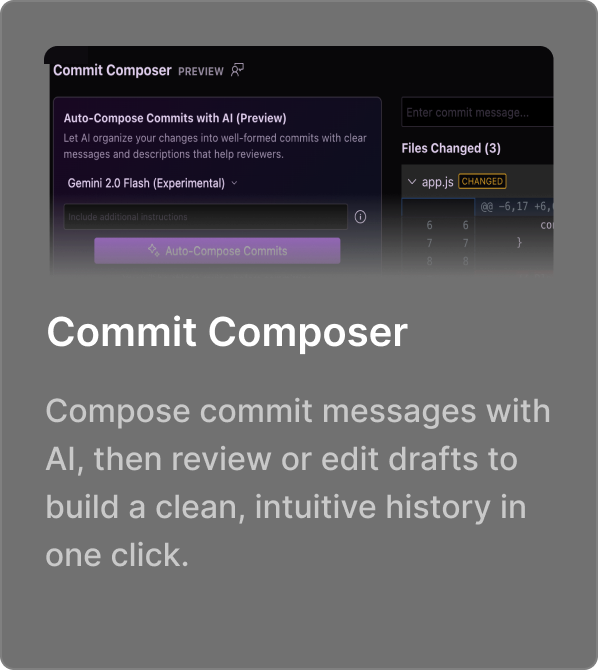Click the Auto-Compose Commits with AI heading
The image size is (598, 670).
point(175,118)
